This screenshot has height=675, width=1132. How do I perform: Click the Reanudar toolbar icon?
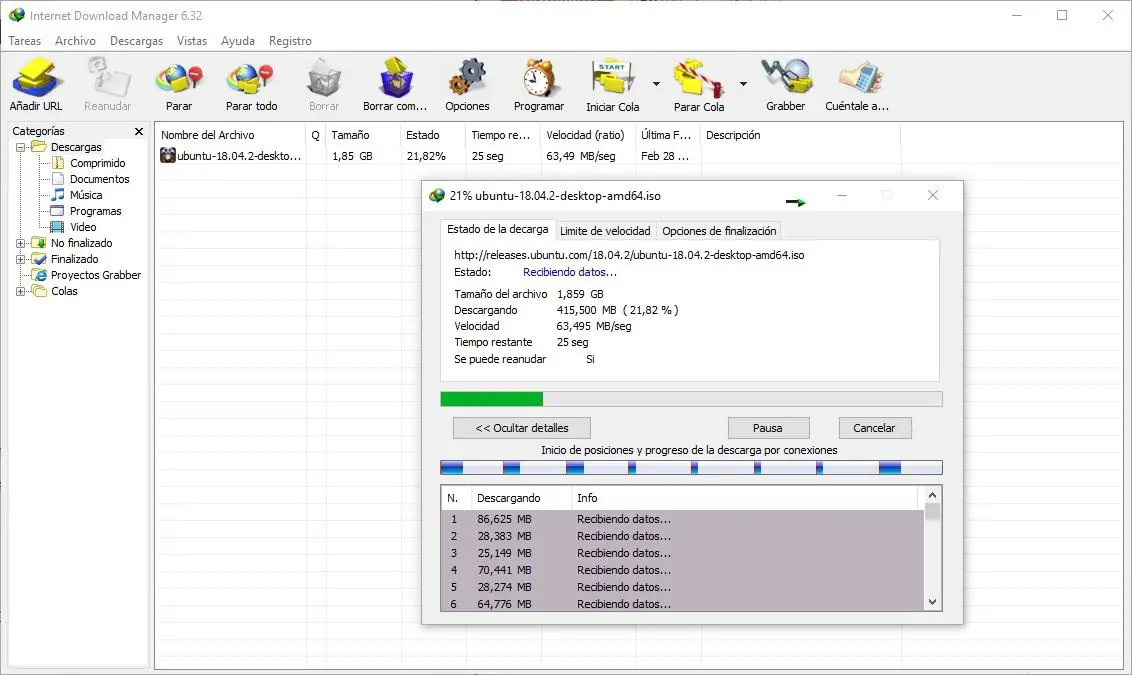click(x=108, y=78)
